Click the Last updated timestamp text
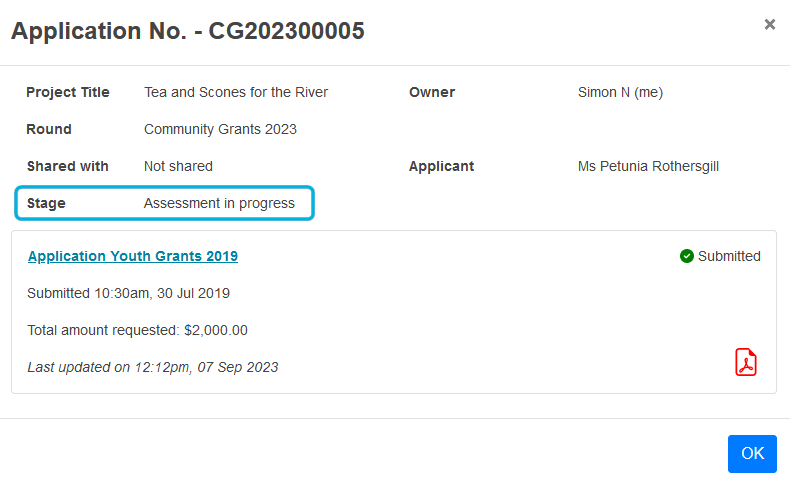The height and width of the screenshot is (483, 790). coord(153,367)
